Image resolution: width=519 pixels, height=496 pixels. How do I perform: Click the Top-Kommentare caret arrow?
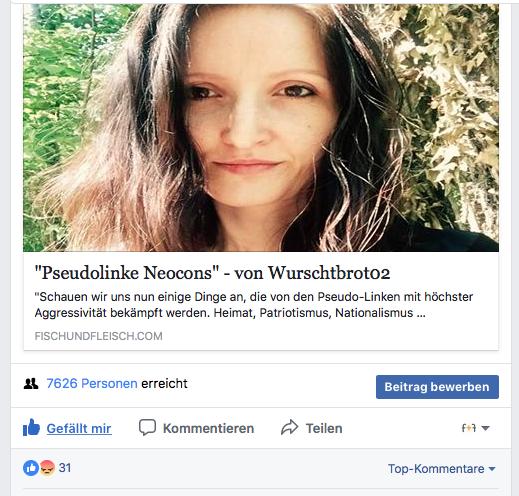point(492,469)
